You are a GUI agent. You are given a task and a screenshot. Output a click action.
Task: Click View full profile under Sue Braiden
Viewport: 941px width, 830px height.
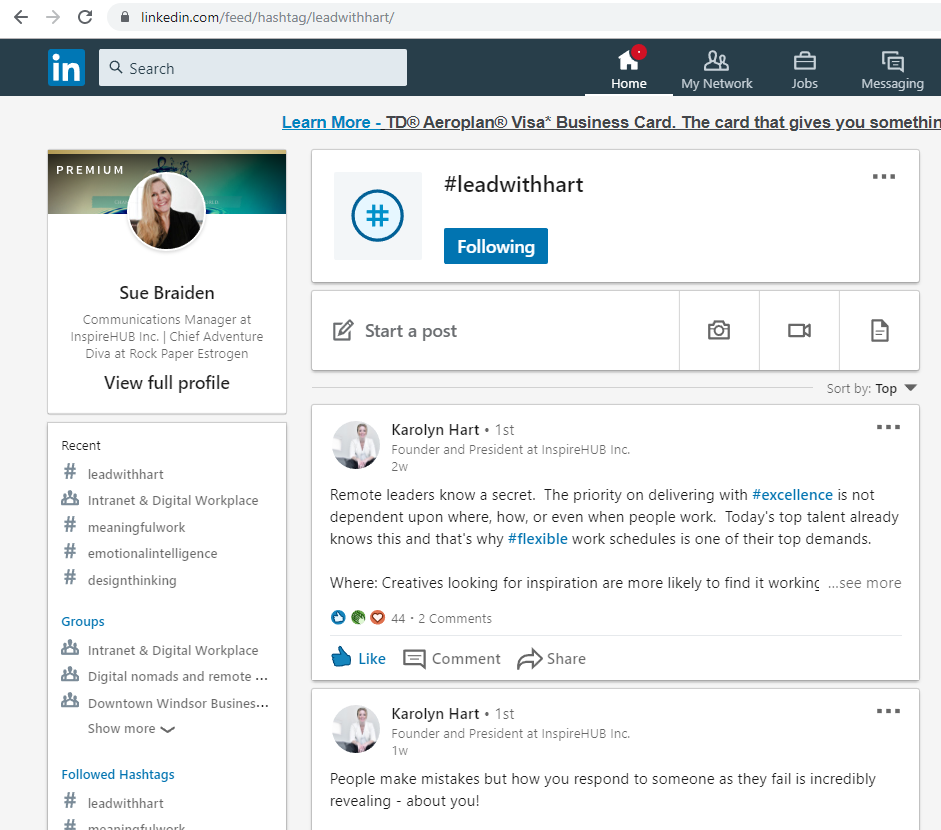pyautogui.click(x=166, y=383)
